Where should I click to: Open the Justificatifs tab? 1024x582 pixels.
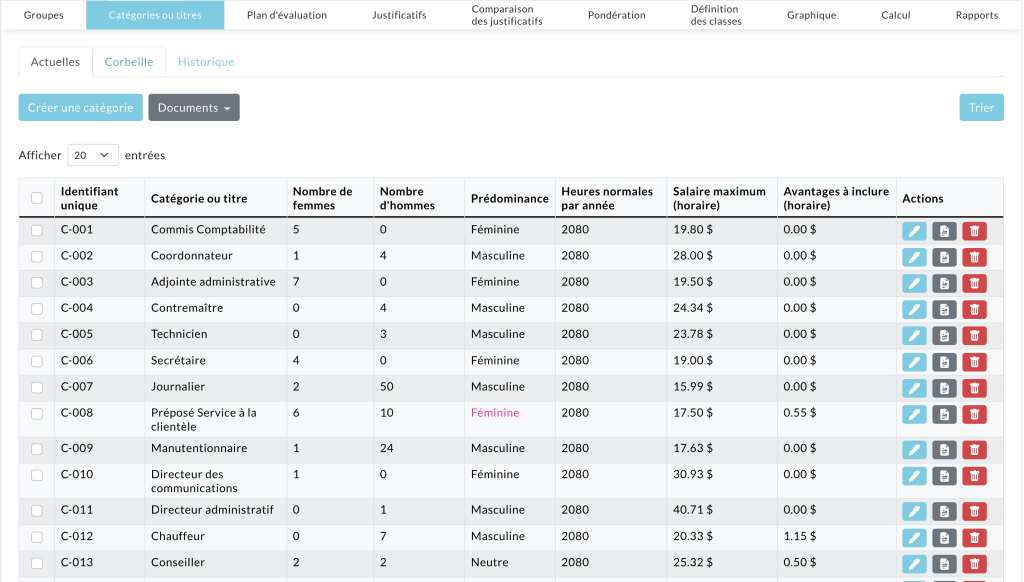point(399,15)
